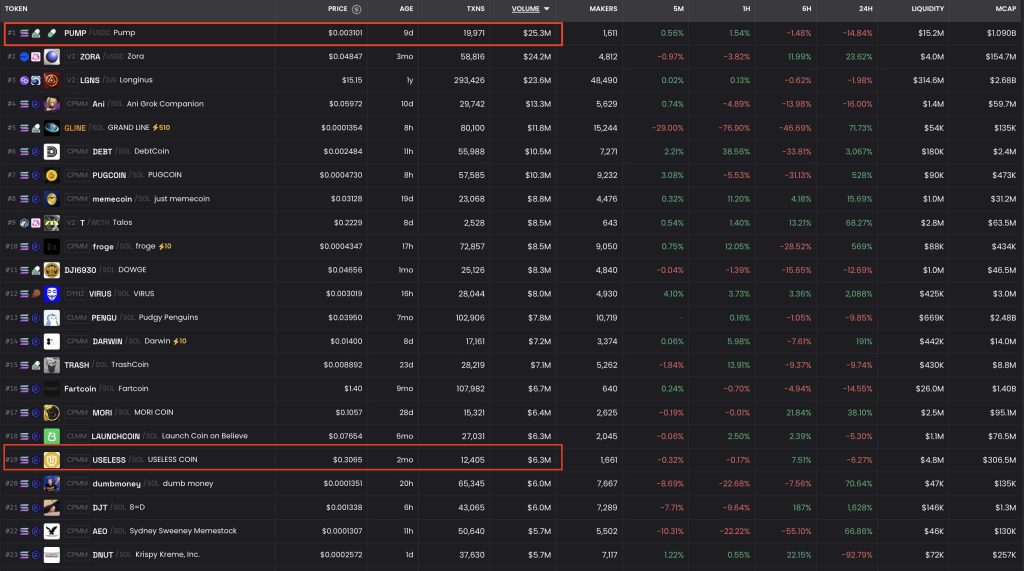
Task: Click the lightning boost 10 badge on DARWIN
Action: [x=180, y=341]
